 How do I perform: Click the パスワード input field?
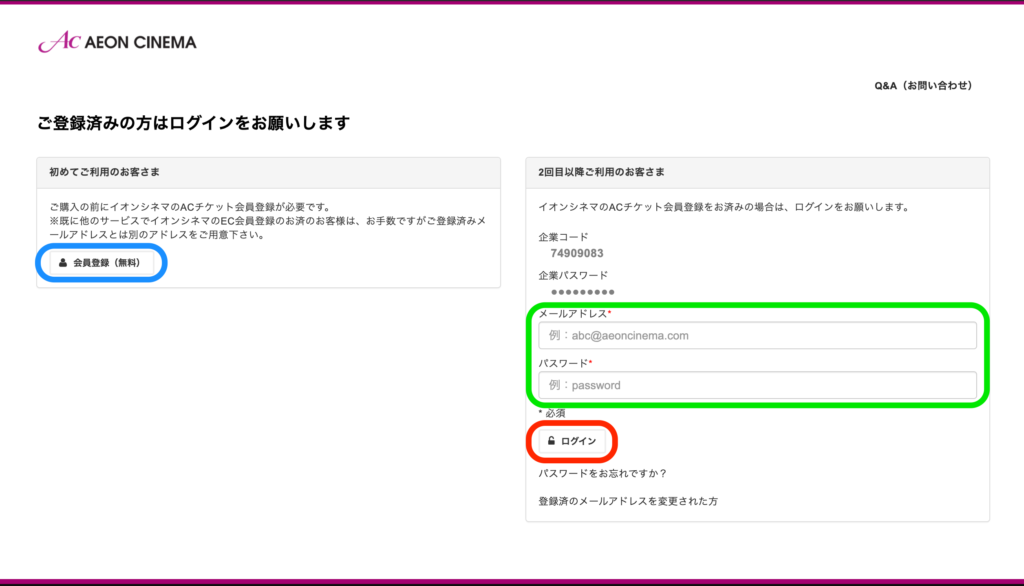pos(758,385)
